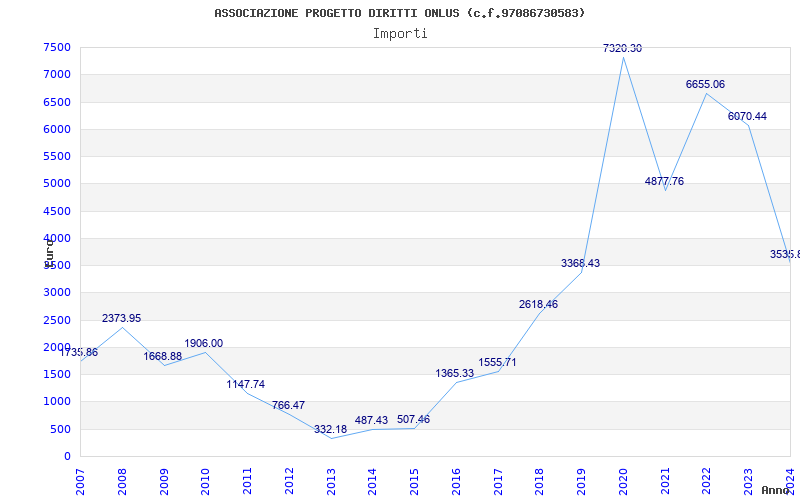Select the 3368.43 data label
The image size is (800, 500).
tap(580, 263)
